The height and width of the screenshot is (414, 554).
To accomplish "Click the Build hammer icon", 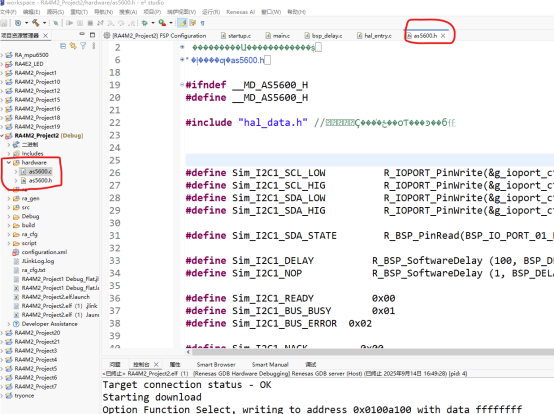I will click(35, 23).
